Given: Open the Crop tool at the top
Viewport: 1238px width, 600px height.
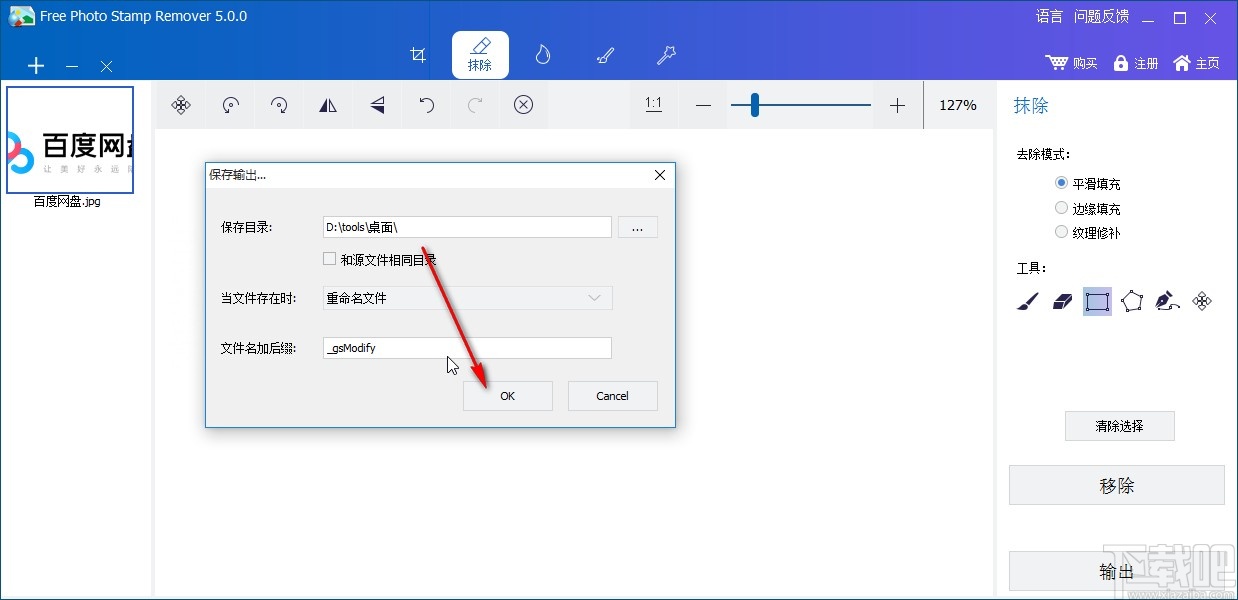Looking at the screenshot, I should 418,55.
